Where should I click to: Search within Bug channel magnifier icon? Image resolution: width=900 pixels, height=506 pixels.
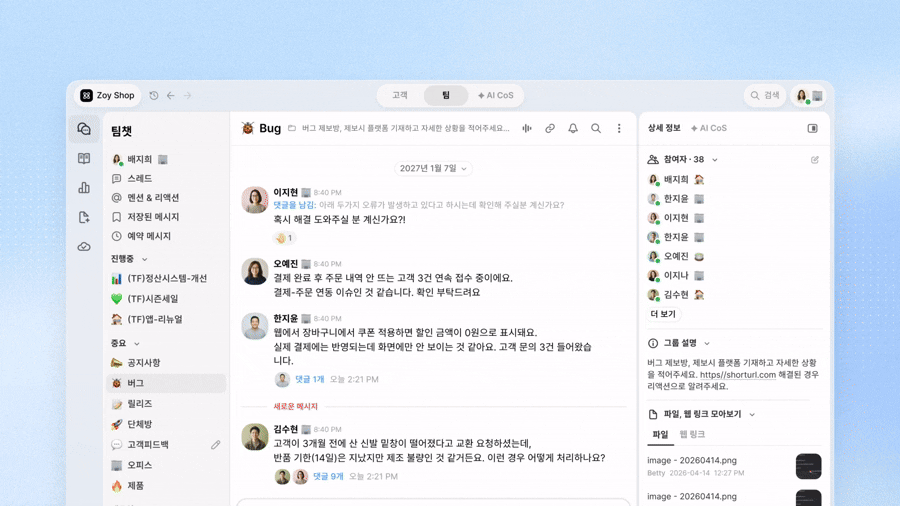tap(596, 129)
